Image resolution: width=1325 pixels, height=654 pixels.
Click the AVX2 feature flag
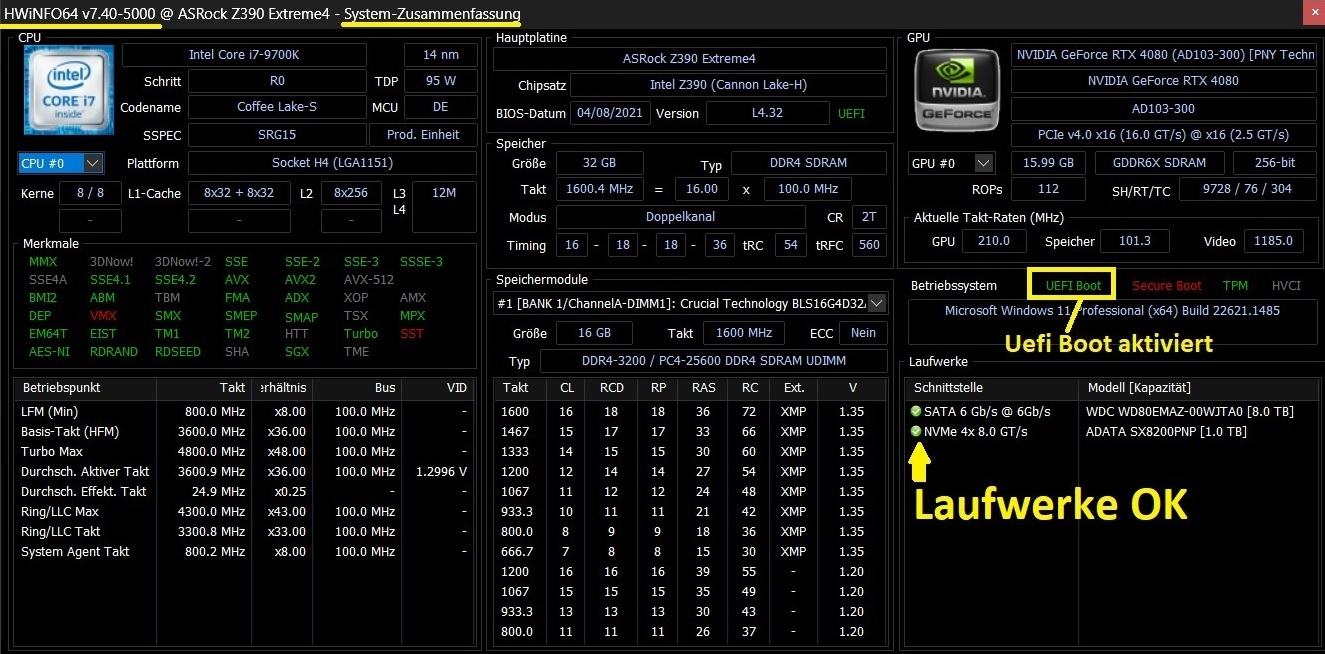299,280
